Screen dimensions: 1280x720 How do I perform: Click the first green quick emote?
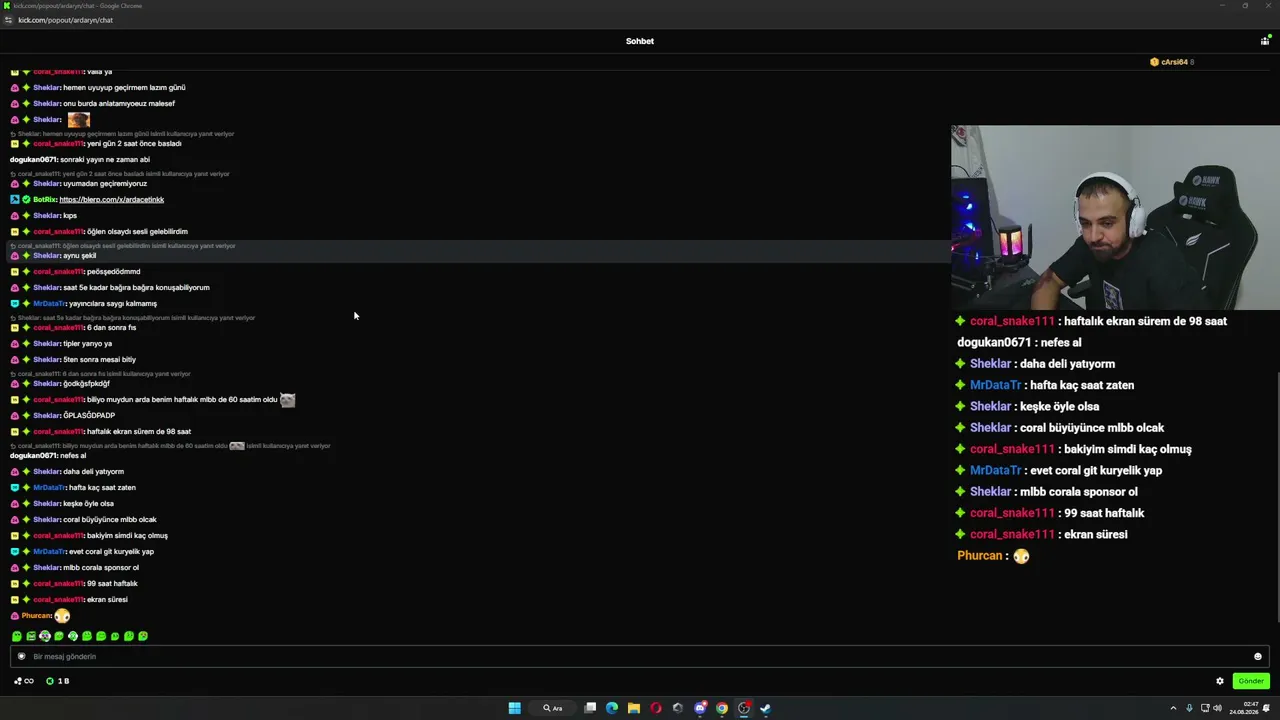pos(17,636)
